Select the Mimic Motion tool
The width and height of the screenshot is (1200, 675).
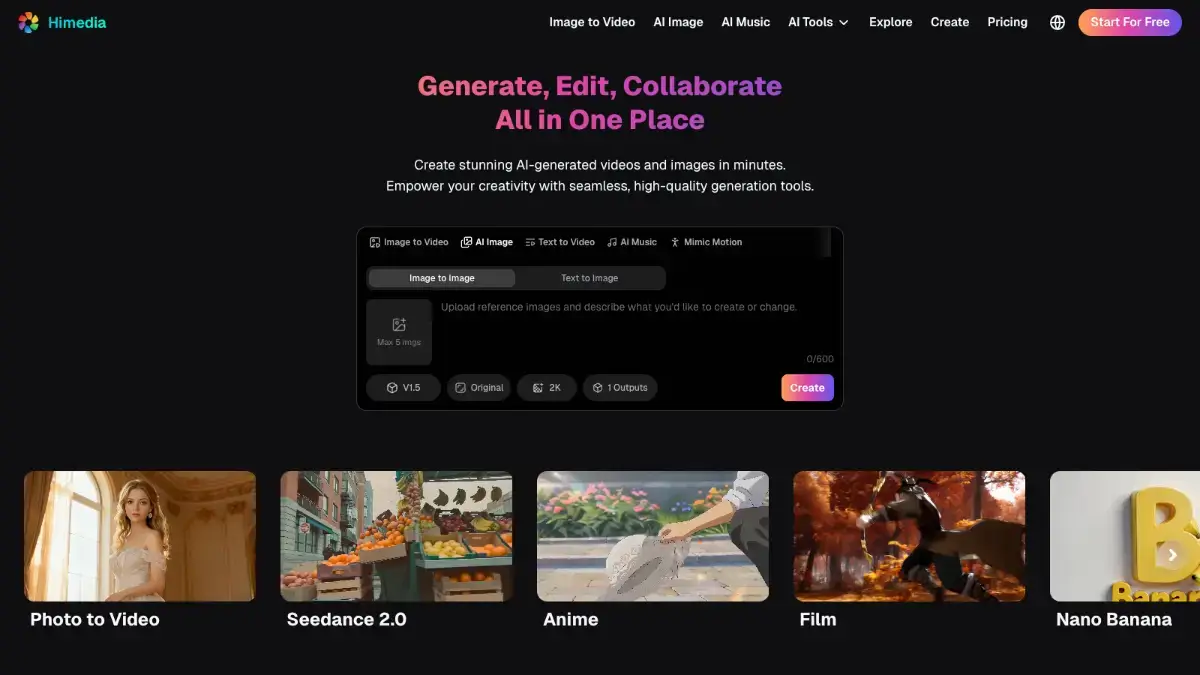(706, 242)
